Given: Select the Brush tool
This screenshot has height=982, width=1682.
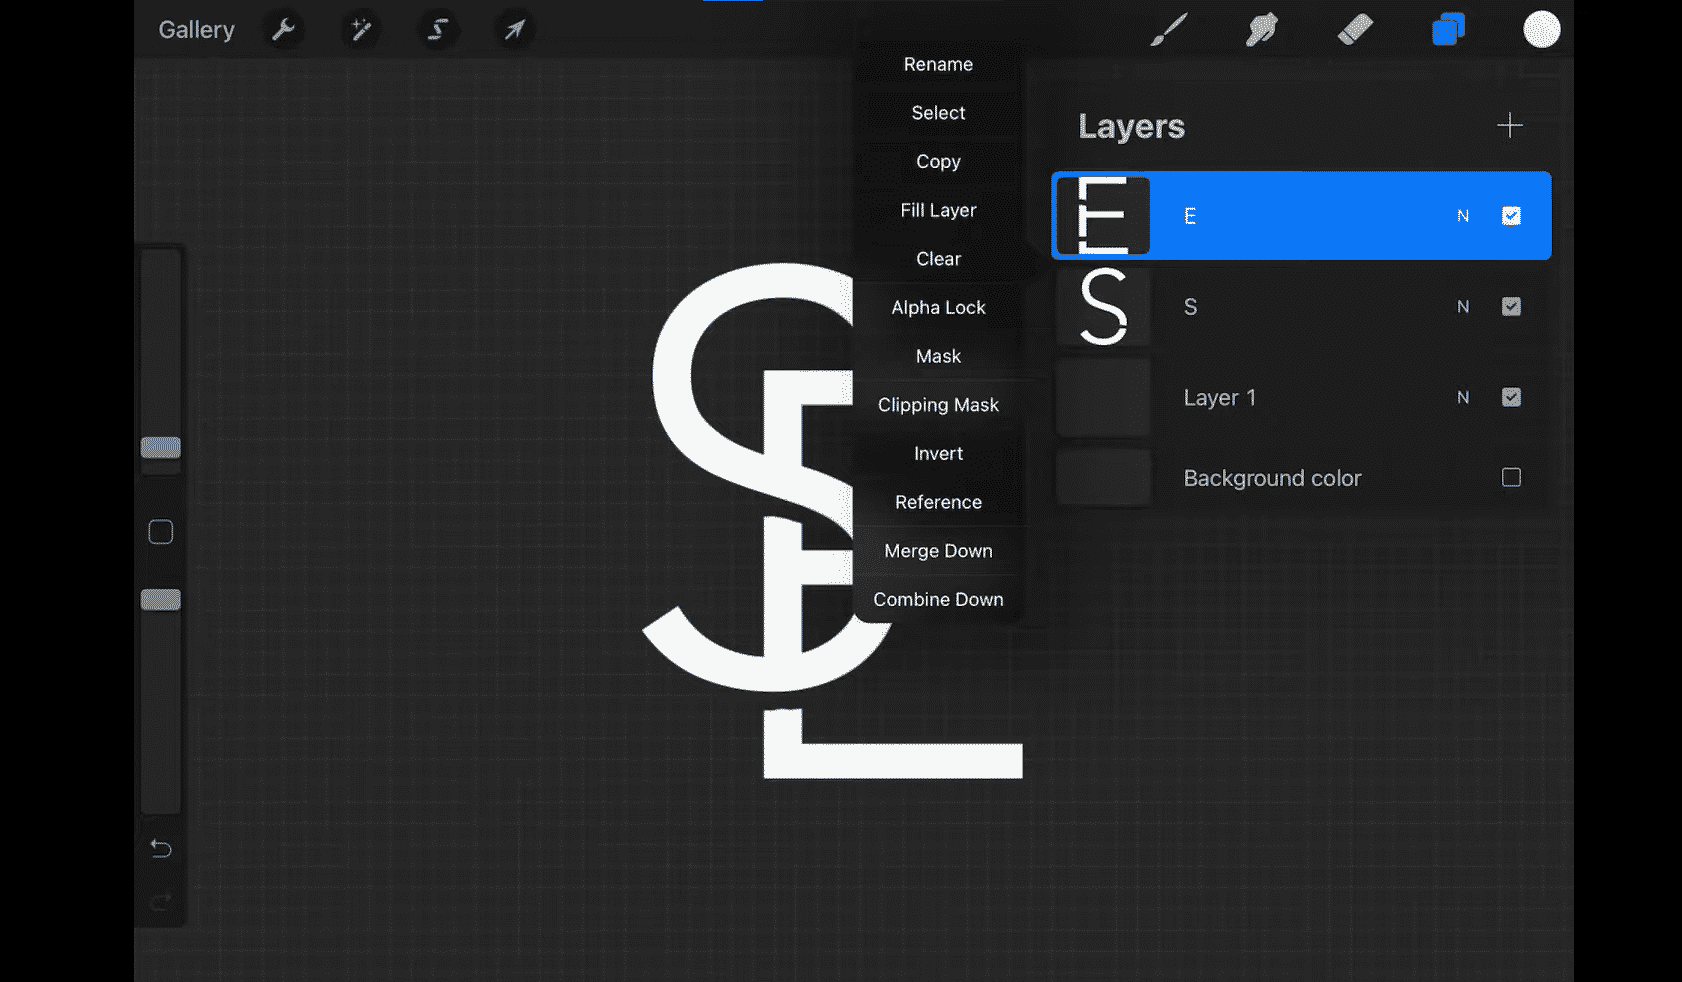Looking at the screenshot, I should pyautogui.click(x=1168, y=30).
